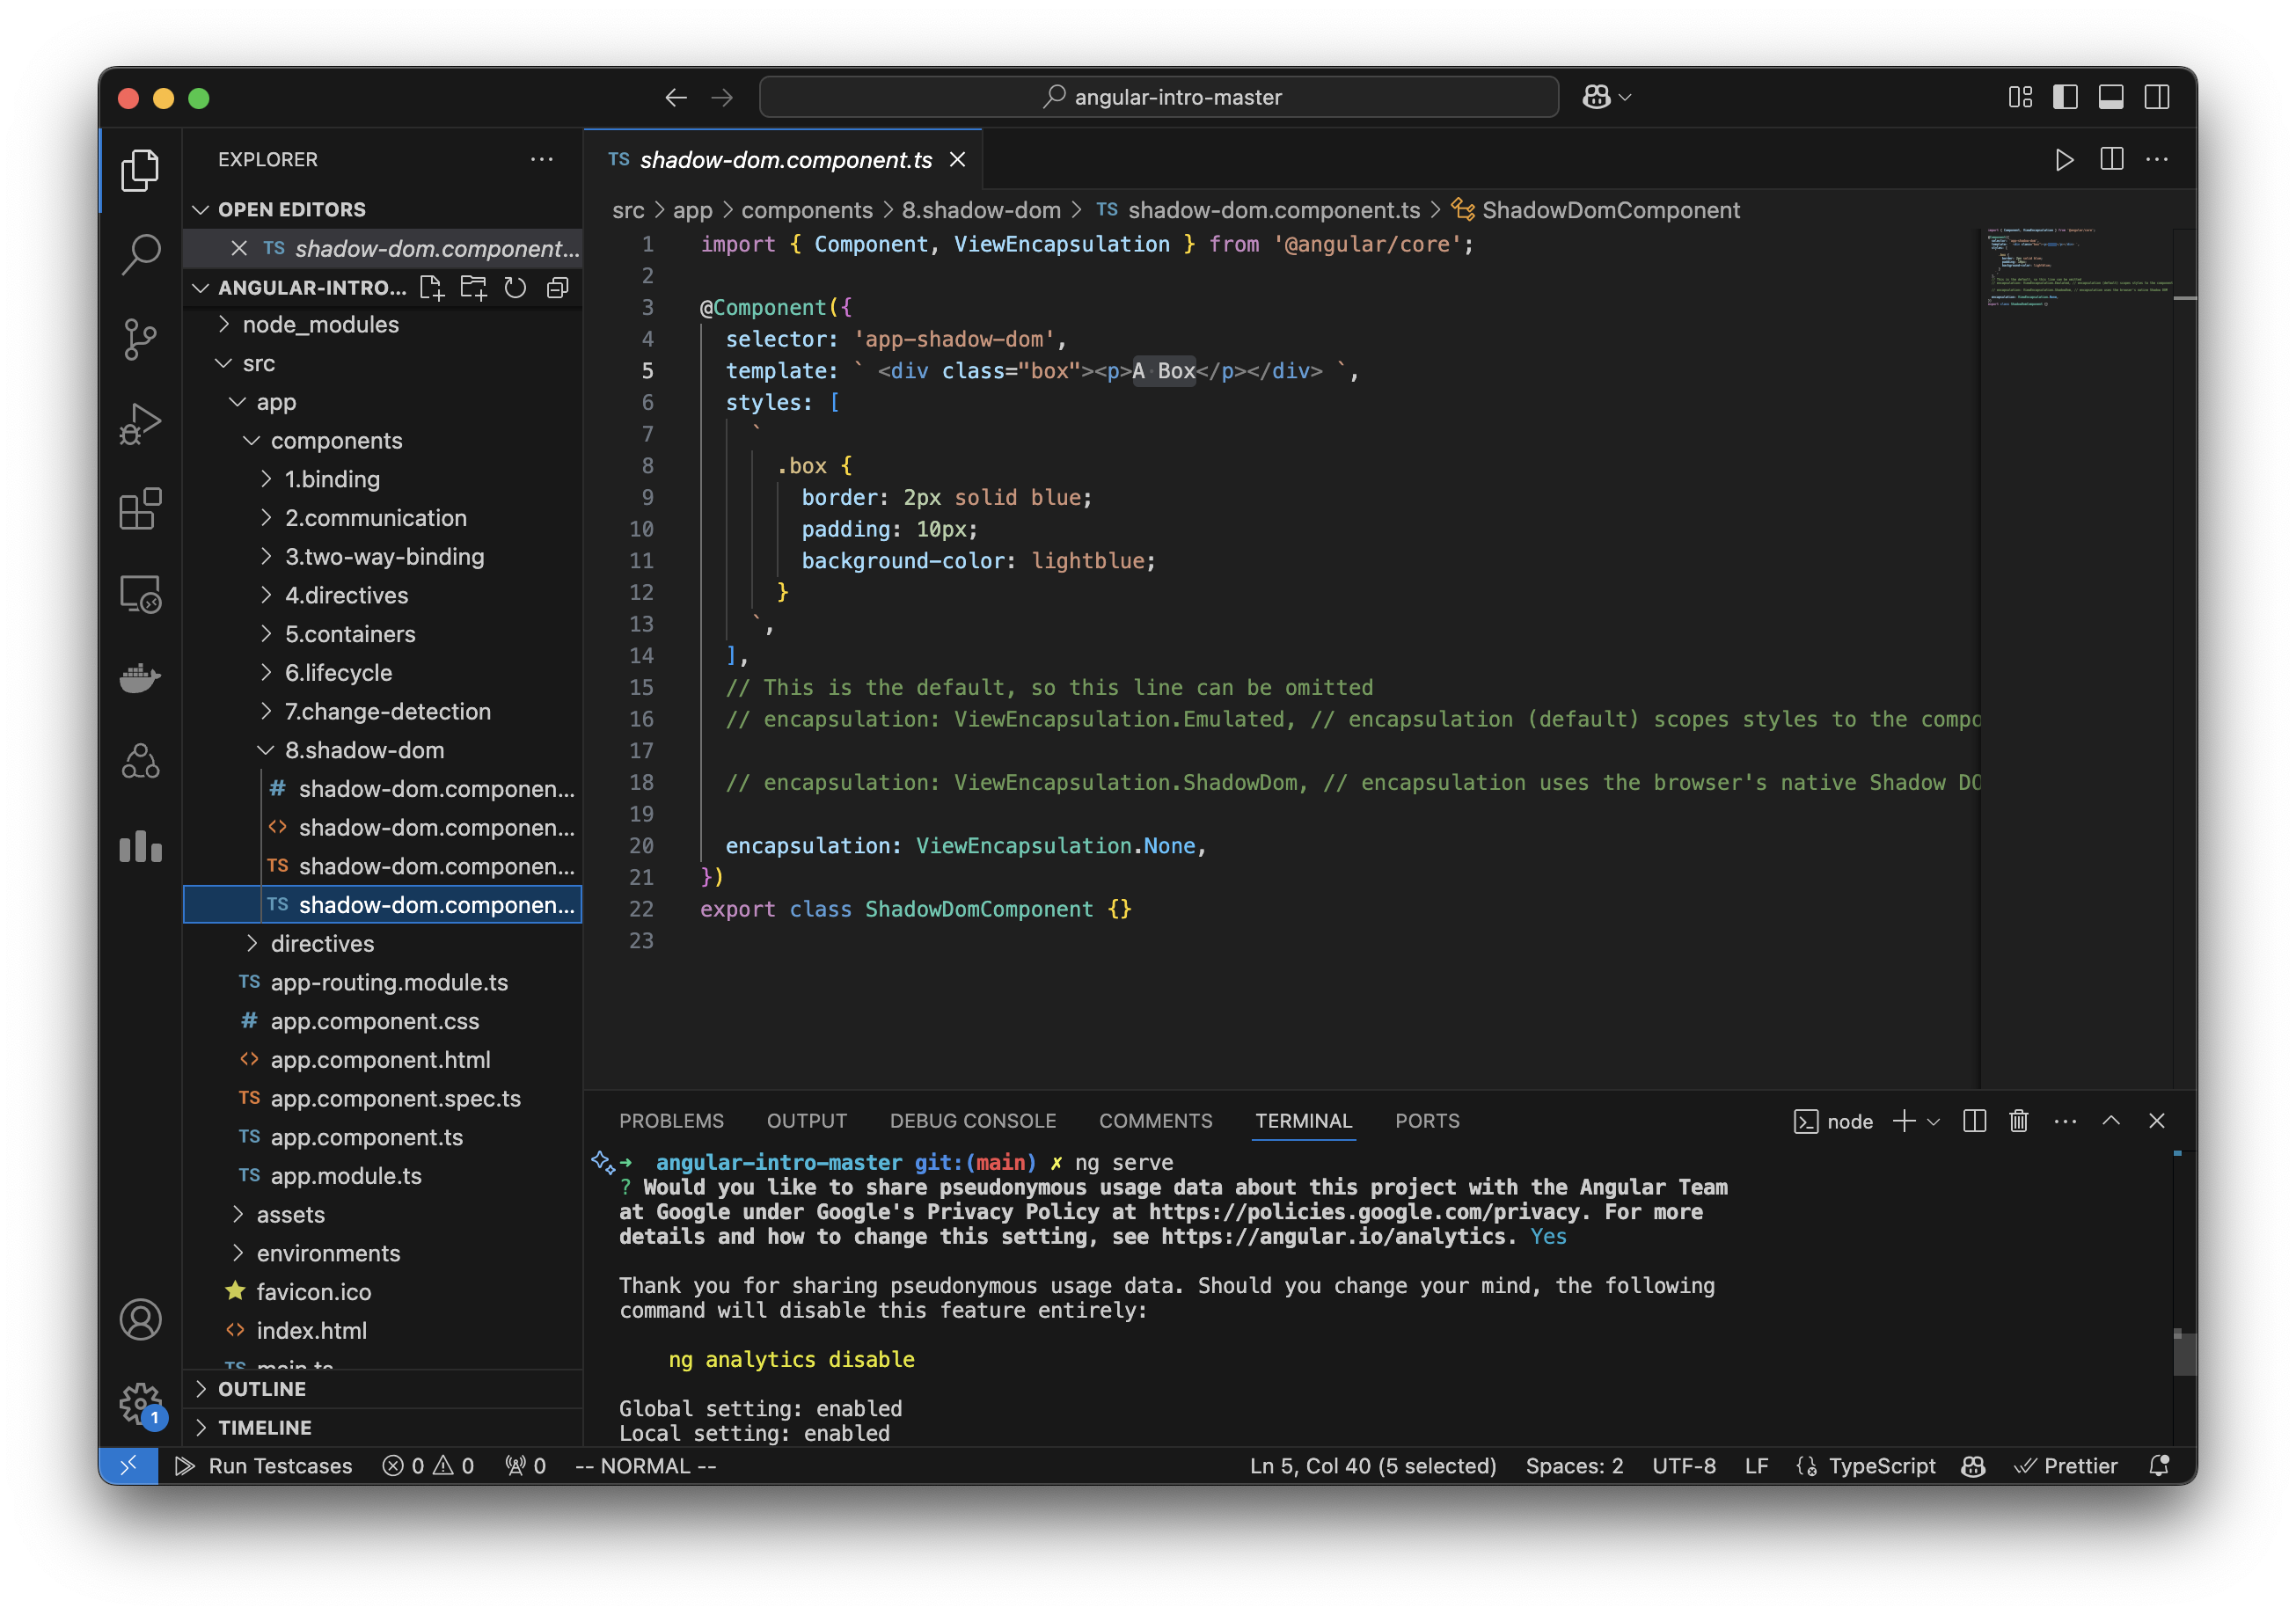The height and width of the screenshot is (1615, 2296).
Task: Switch to the PORTS tab
Action: click(x=1427, y=1121)
